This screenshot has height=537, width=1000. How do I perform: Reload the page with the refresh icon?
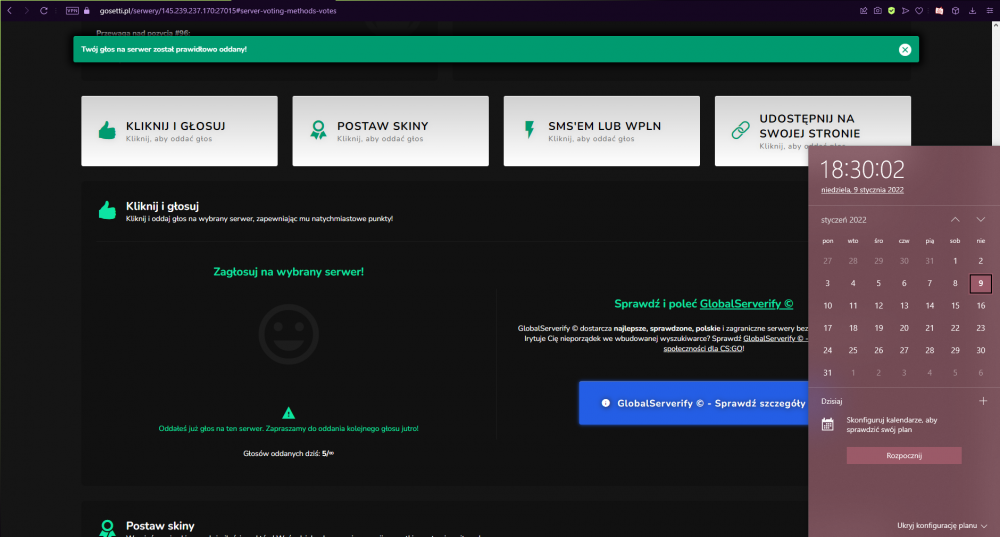click(x=44, y=11)
